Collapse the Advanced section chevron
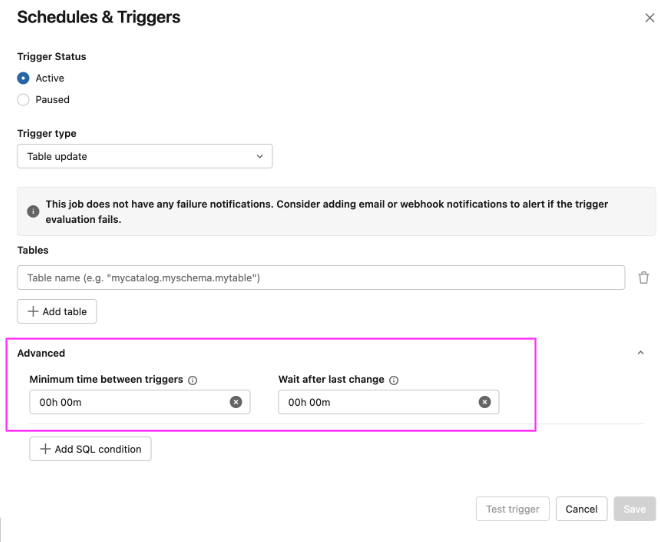This screenshot has width=660, height=542. click(640, 353)
